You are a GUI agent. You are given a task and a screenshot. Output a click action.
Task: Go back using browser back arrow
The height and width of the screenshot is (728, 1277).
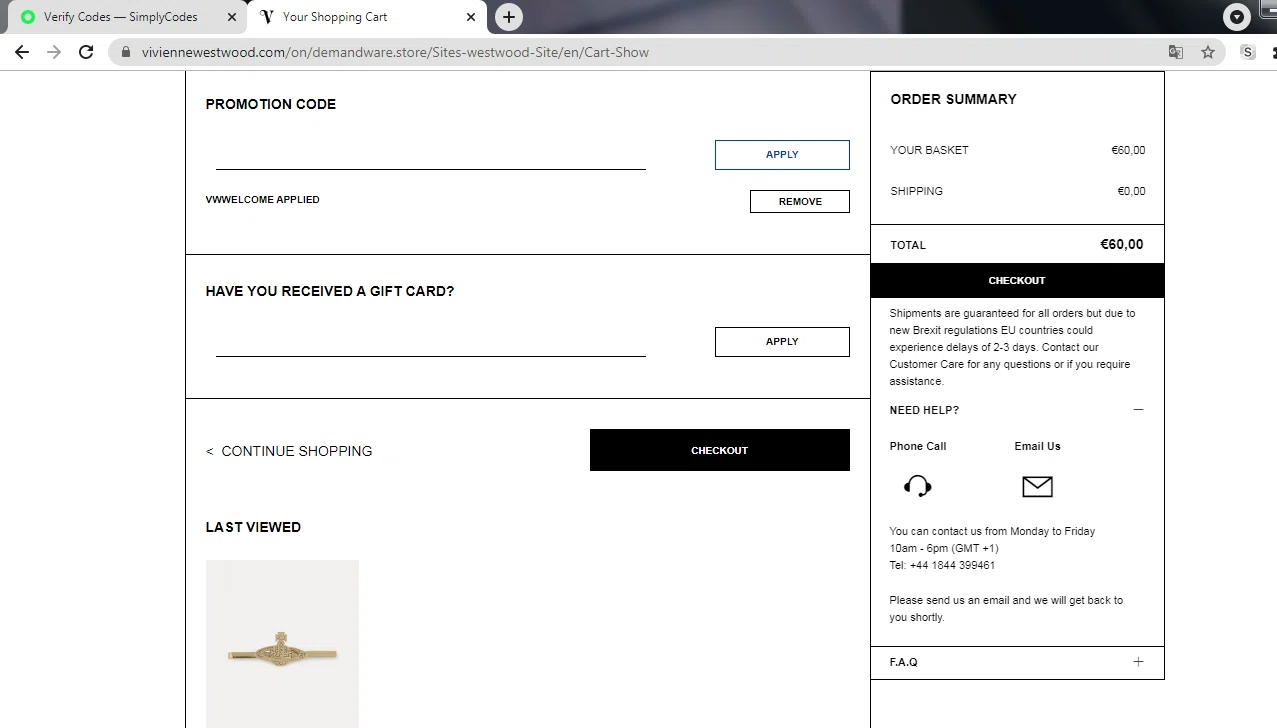(22, 52)
